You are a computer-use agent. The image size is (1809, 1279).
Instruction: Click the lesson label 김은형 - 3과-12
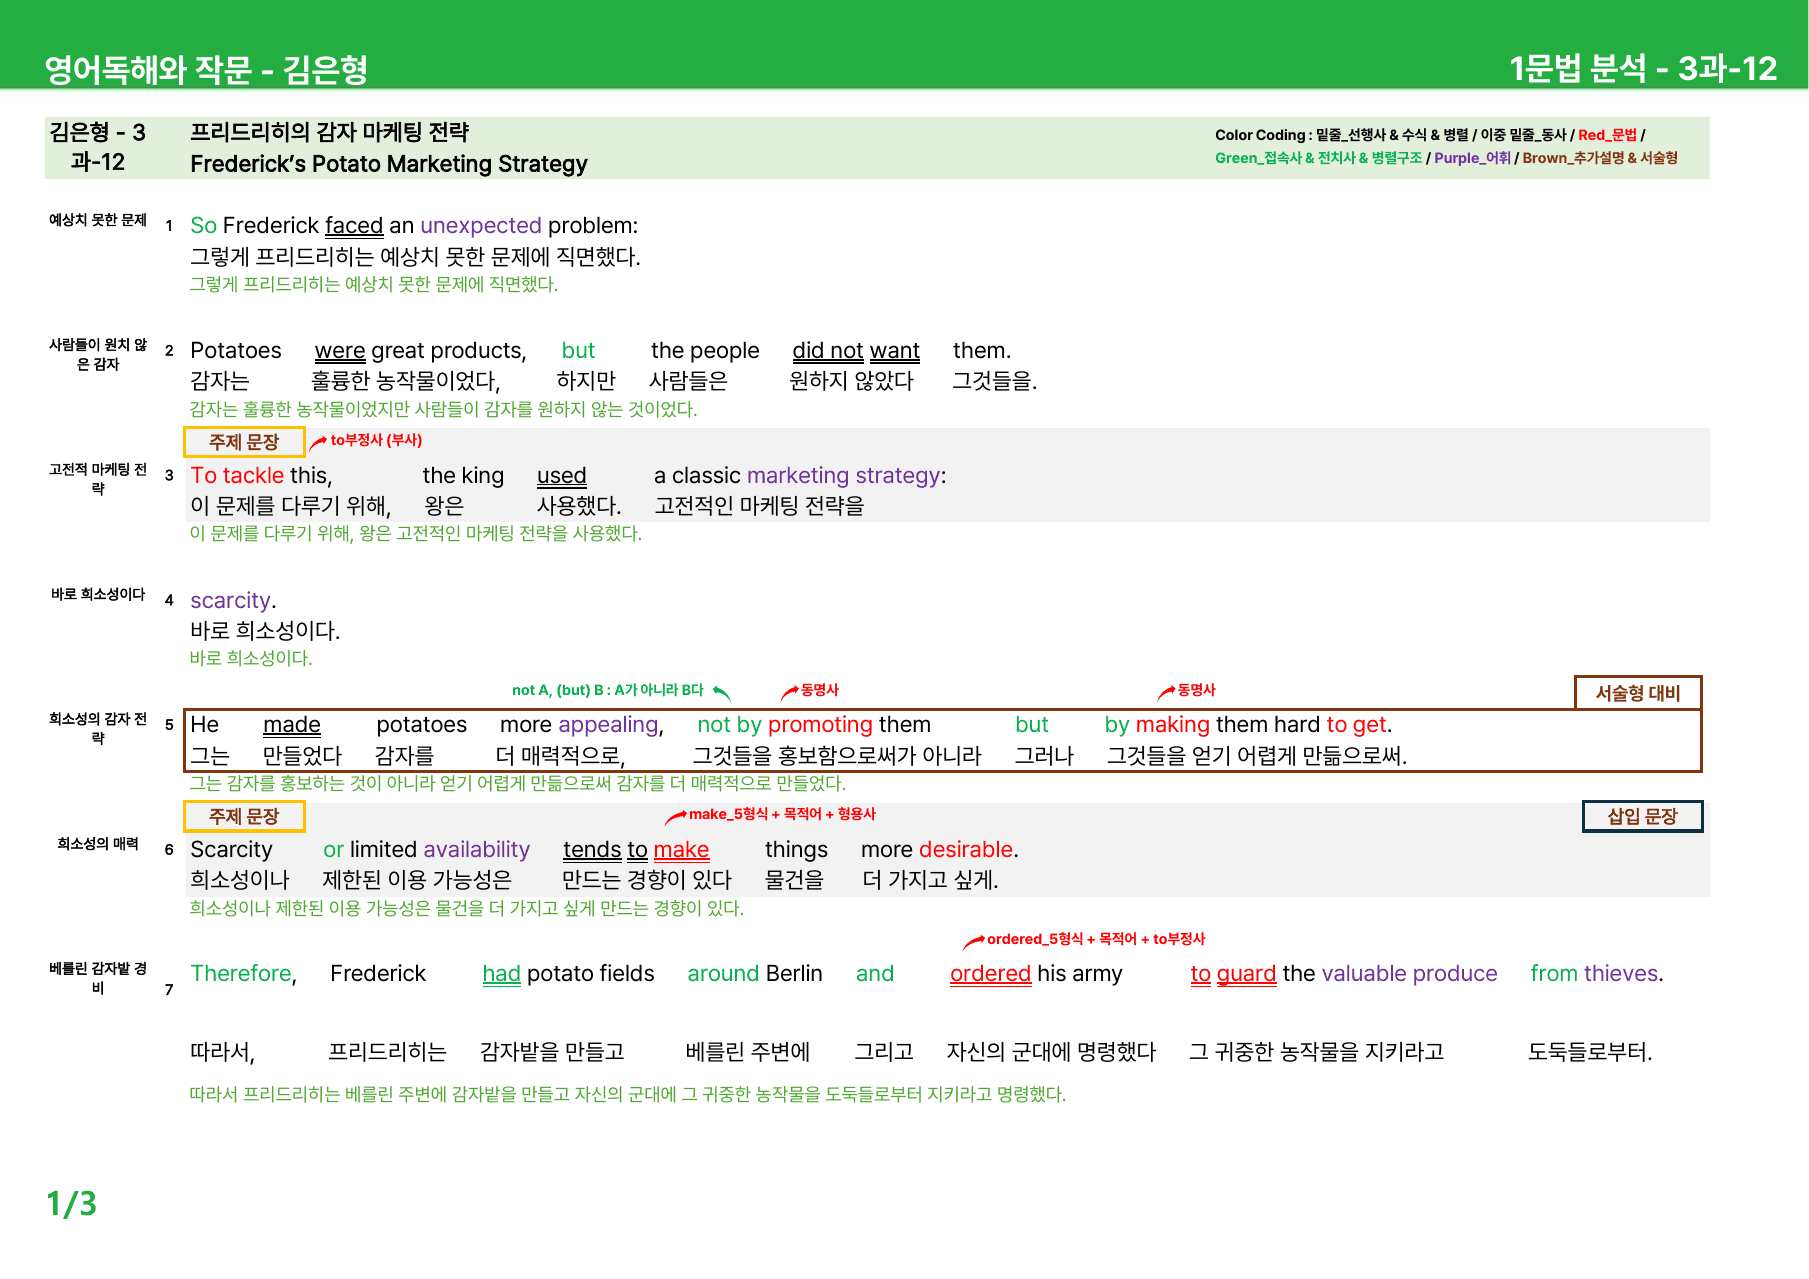[x=98, y=147]
